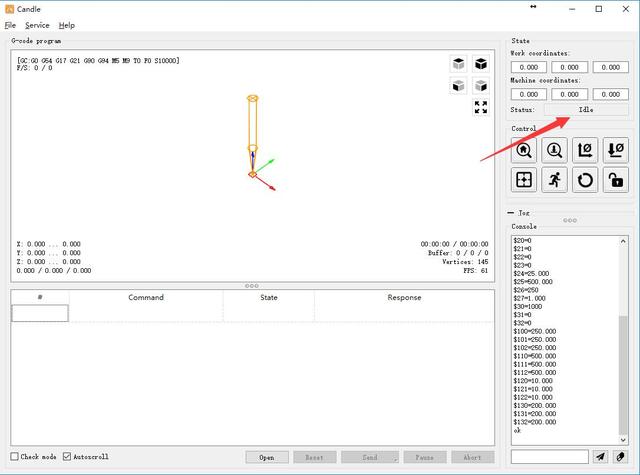
Task: Click the Zero Z button
Action: [616, 150]
